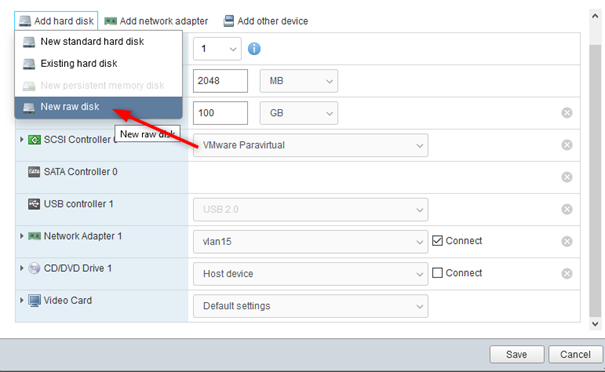Click Add other device
The image size is (605, 372).
point(266,21)
